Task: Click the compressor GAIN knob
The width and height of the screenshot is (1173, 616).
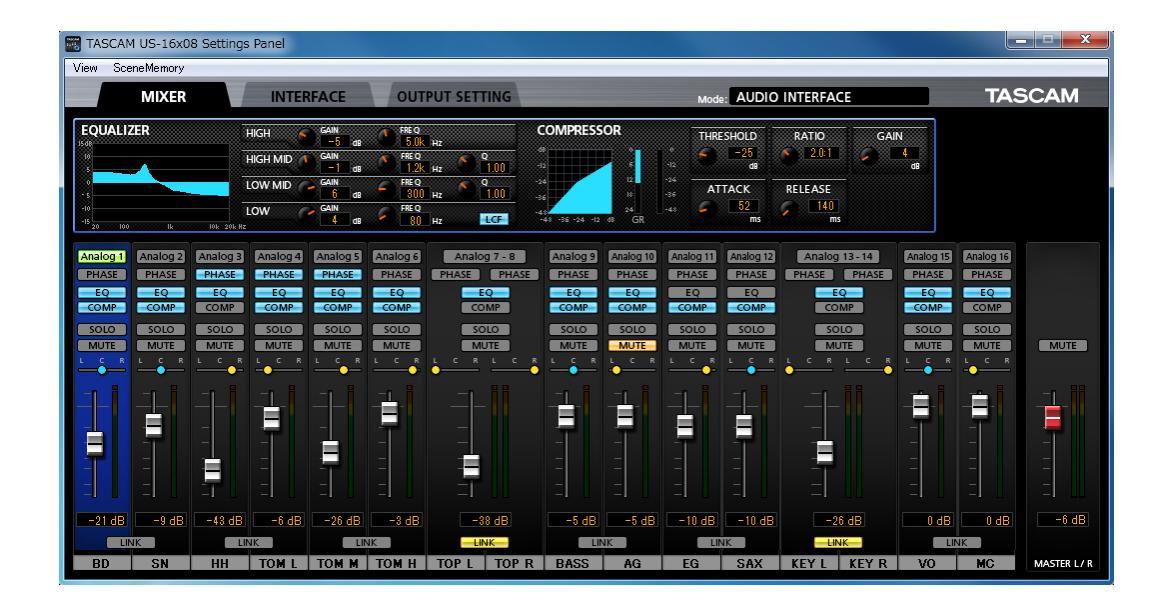Action: (867, 155)
